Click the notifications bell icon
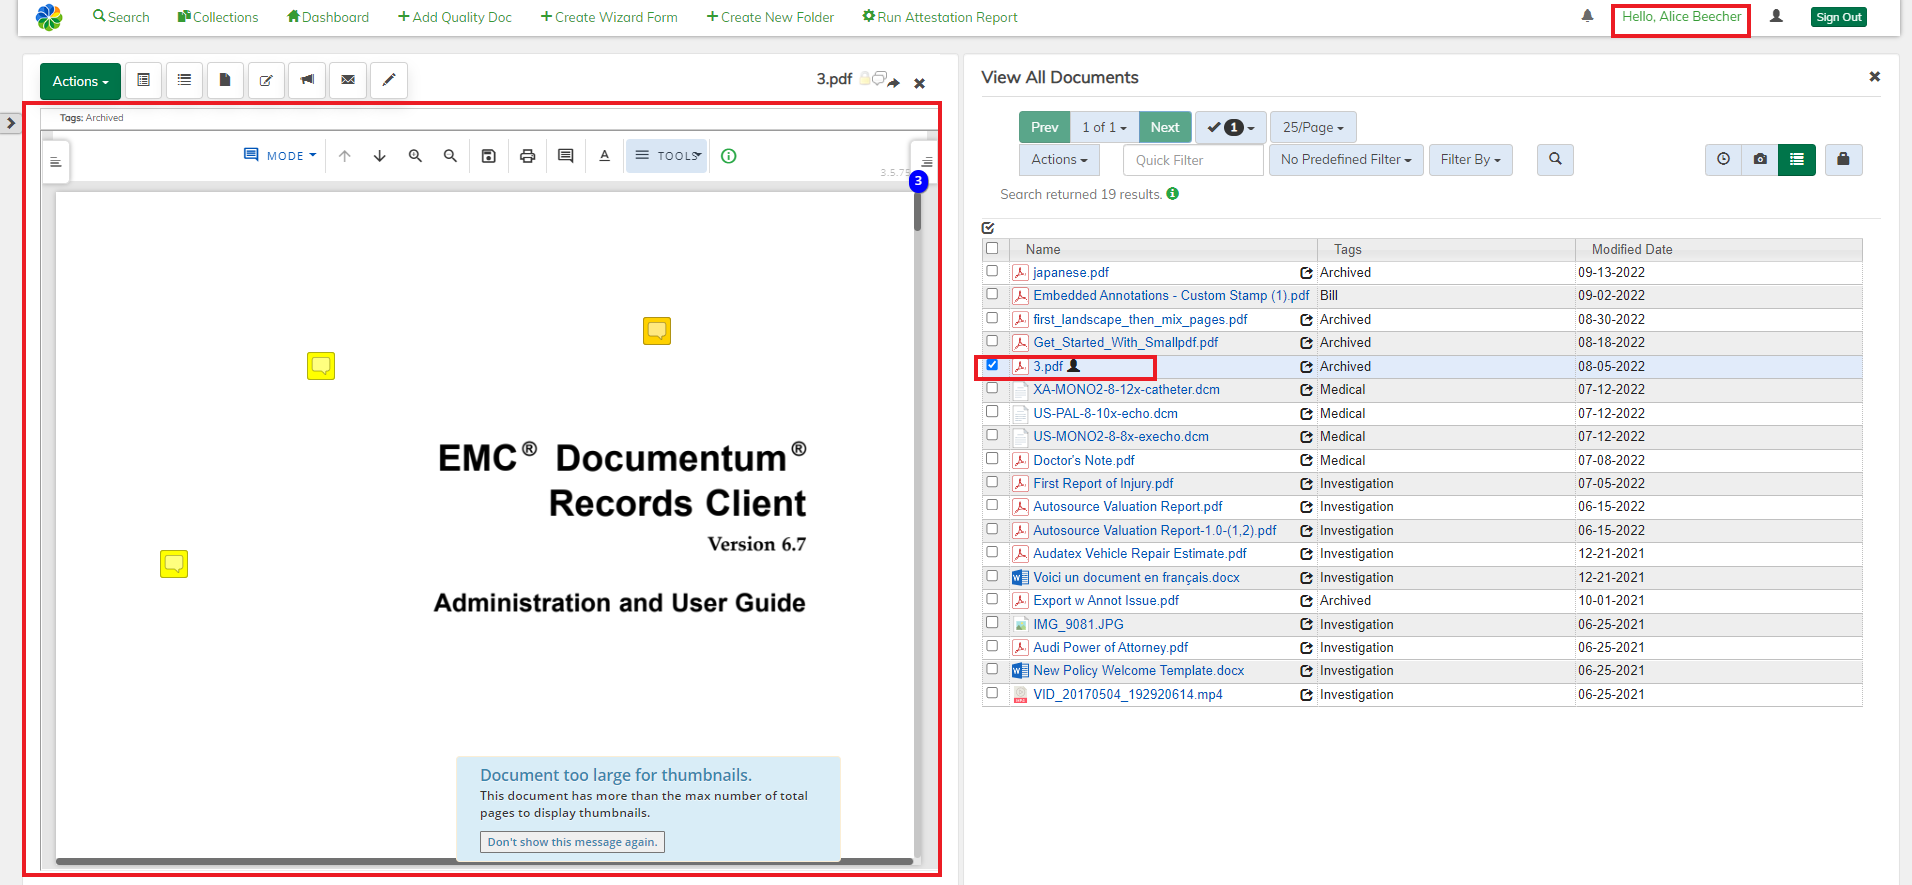This screenshot has width=1912, height=885. pos(1587,16)
